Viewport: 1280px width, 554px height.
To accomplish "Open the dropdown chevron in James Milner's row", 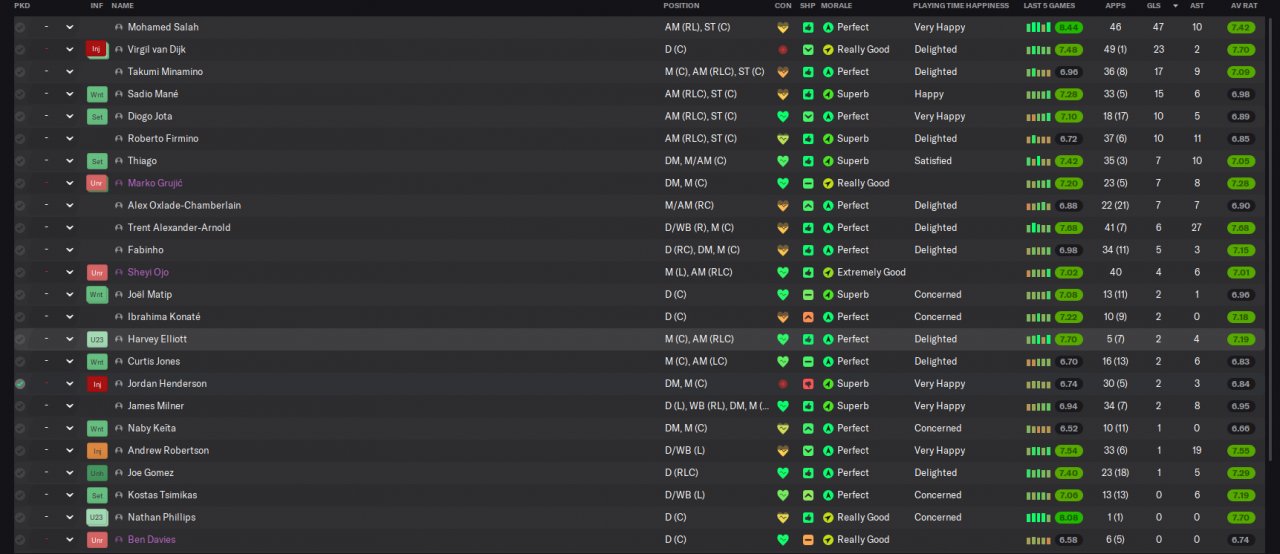I will (70, 406).
